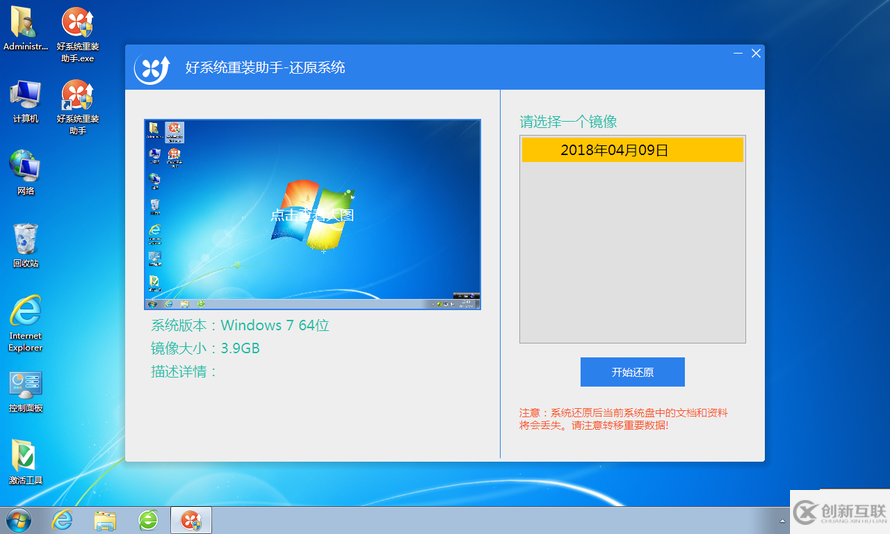
Task: Launch Internet Explorer from the taskbar
Action: tap(62, 520)
